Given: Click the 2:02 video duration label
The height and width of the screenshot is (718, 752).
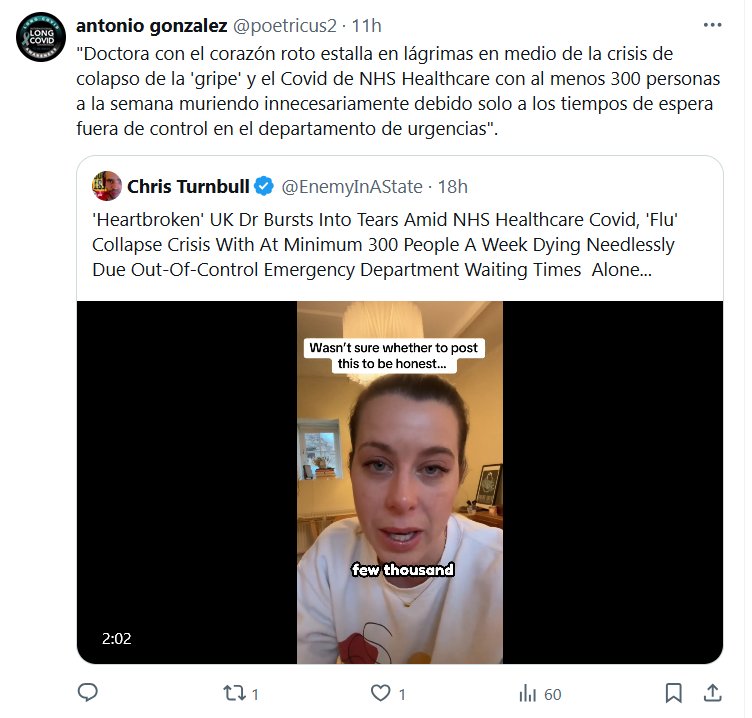Looking at the screenshot, I should (117, 638).
